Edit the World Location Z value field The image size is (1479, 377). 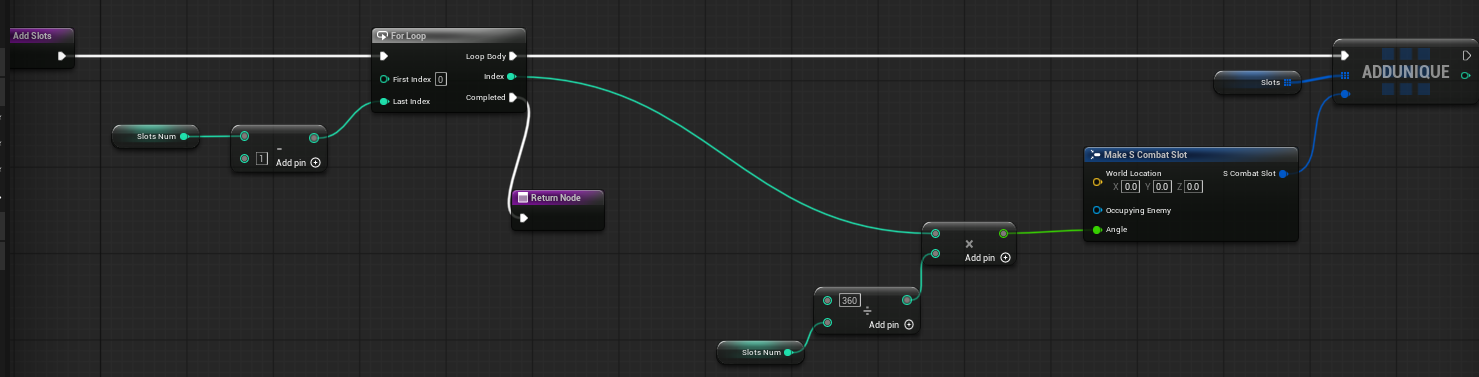(x=1193, y=186)
